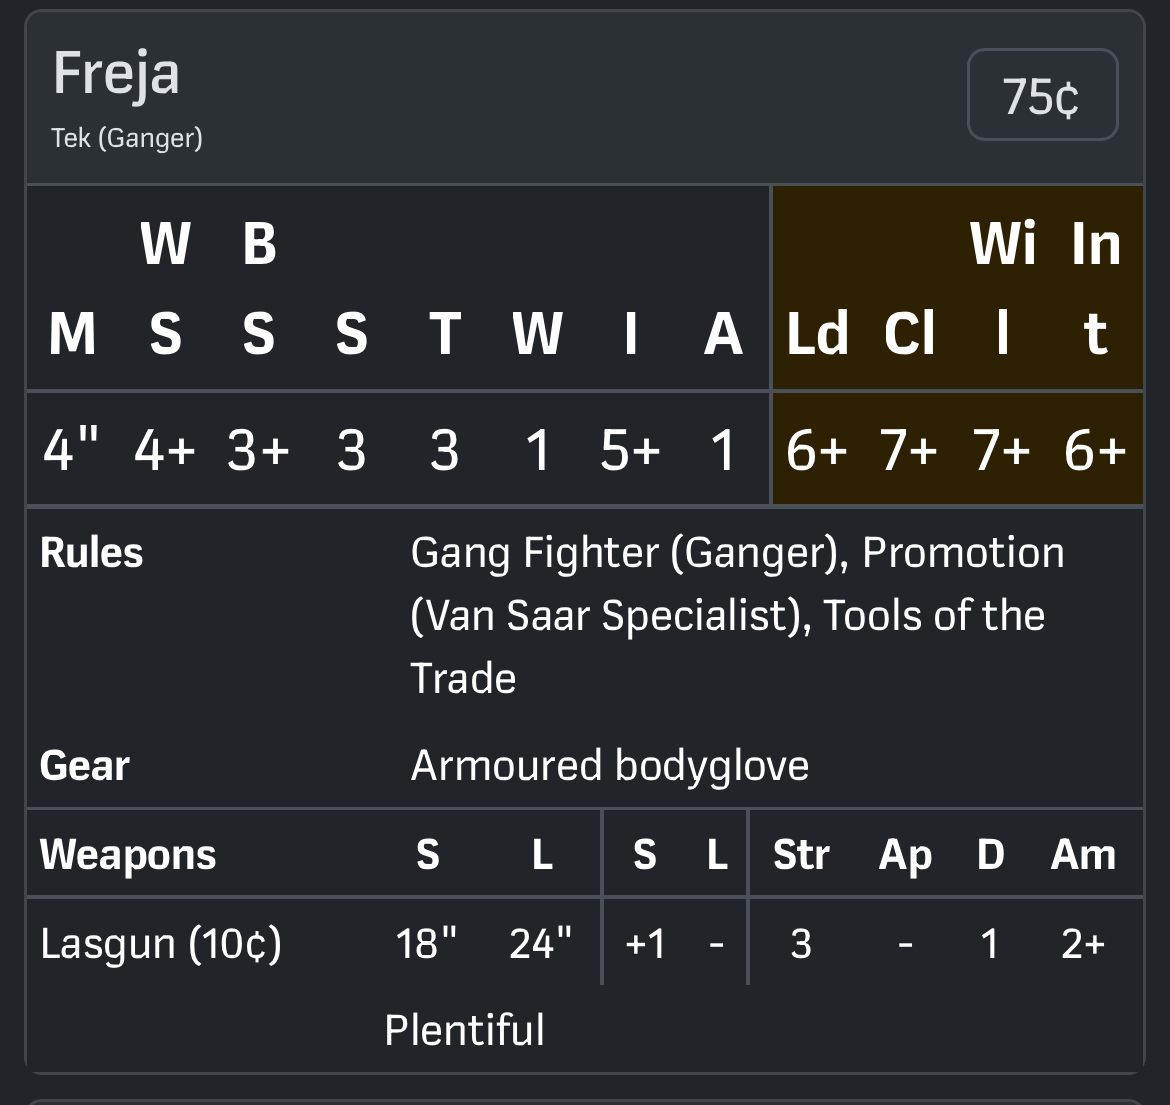This screenshot has width=1170, height=1105.
Task: Click the Cl stat header
Action: click(909, 333)
